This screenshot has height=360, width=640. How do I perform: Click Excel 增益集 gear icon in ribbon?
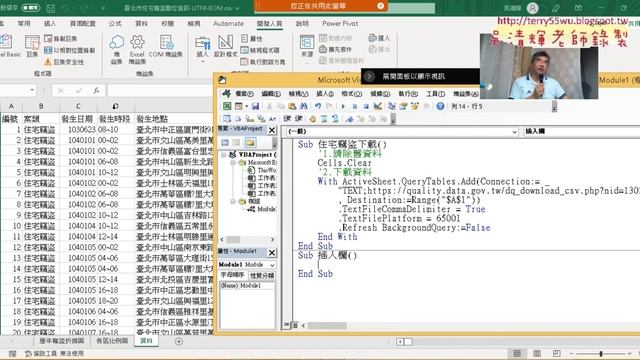pyautogui.click(x=137, y=49)
